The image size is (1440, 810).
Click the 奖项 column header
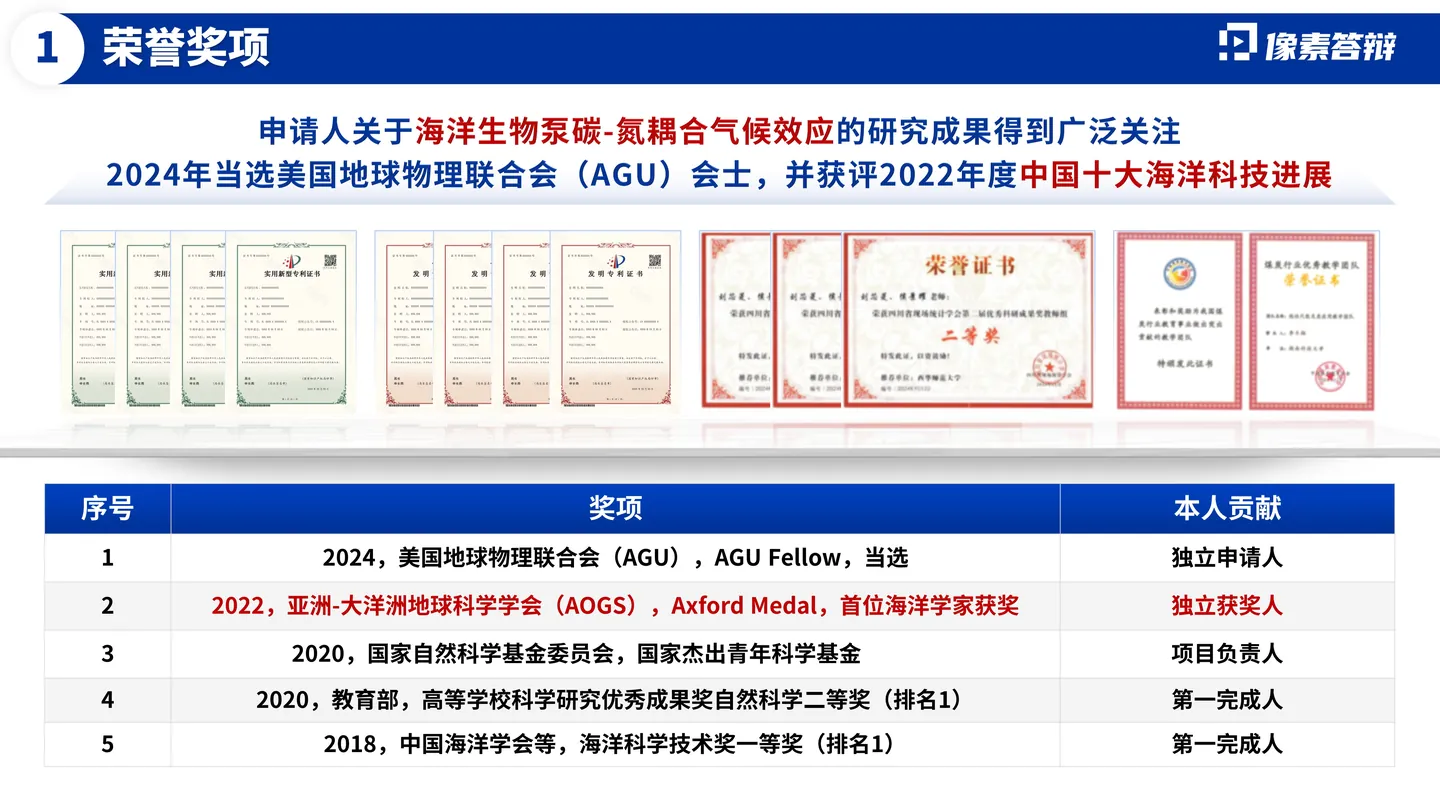pos(615,508)
